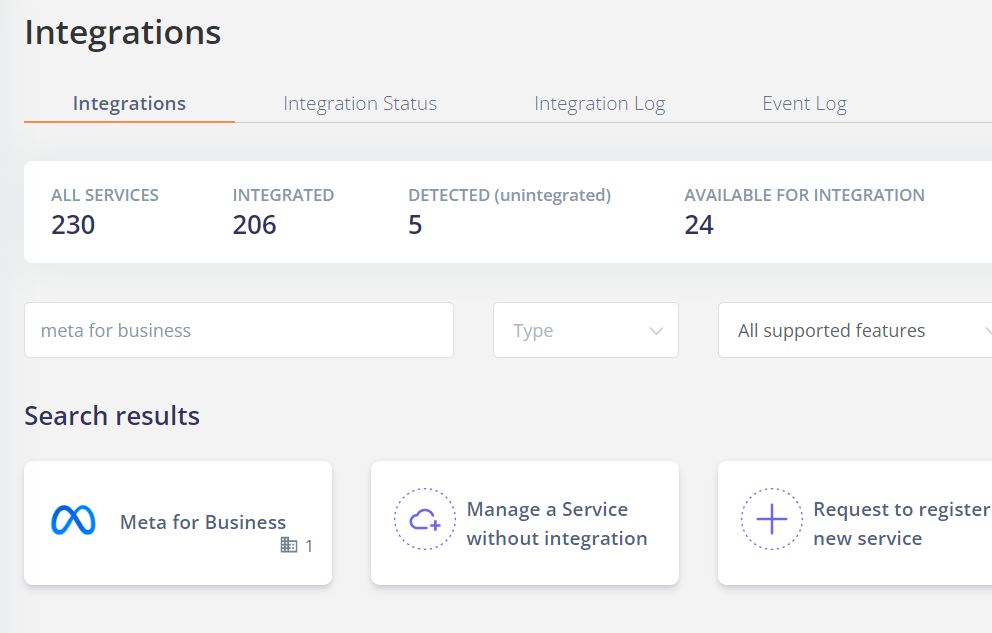Select Request to register new service
The width and height of the screenshot is (992, 633).
coord(900,524)
